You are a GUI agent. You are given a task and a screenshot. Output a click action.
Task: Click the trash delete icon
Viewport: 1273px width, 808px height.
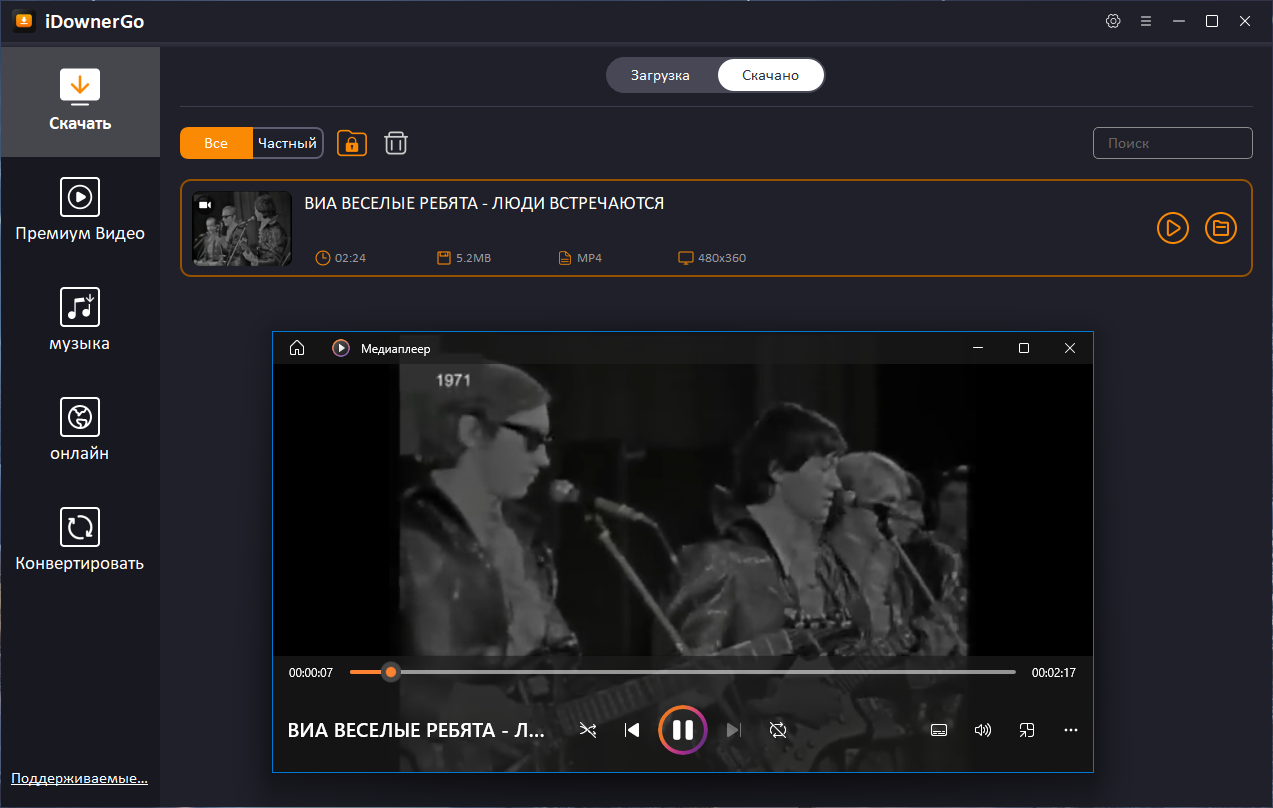[396, 143]
